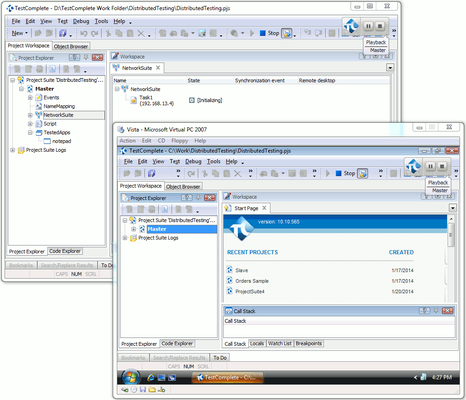
Task: Stop playback in Virtual PC window indicator
Action: [442, 166]
